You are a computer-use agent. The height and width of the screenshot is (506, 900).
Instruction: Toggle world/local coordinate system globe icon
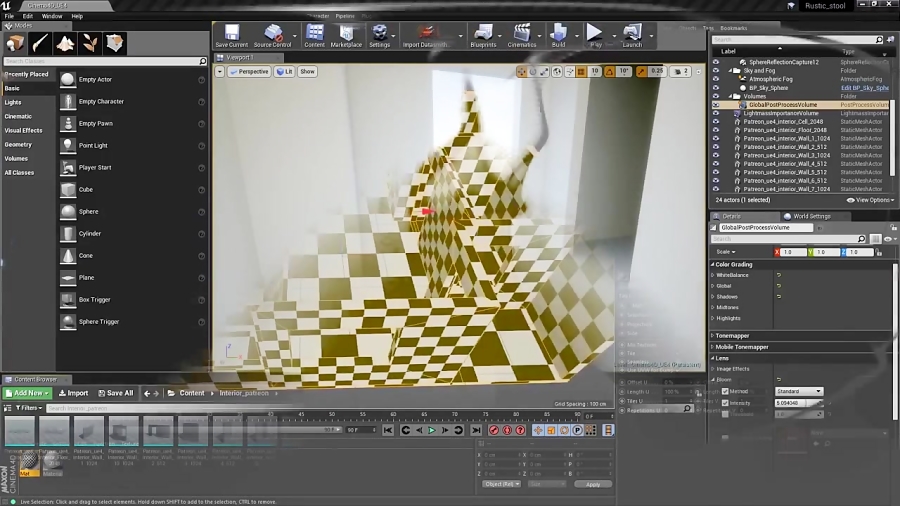click(557, 72)
